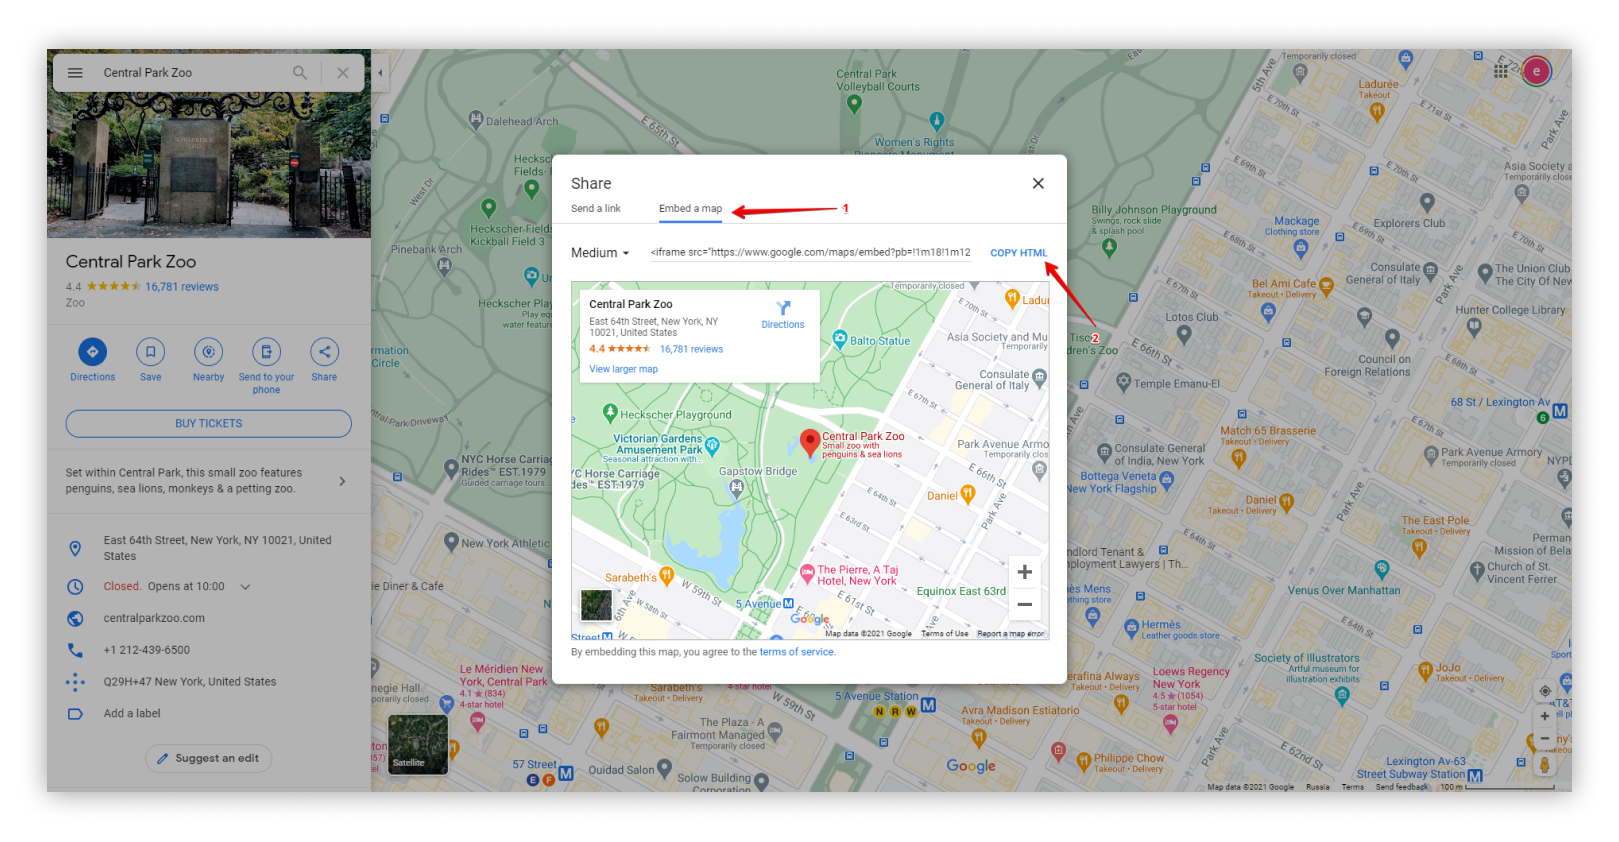
Task: Click the magnifying glass search icon
Action: click(299, 73)
